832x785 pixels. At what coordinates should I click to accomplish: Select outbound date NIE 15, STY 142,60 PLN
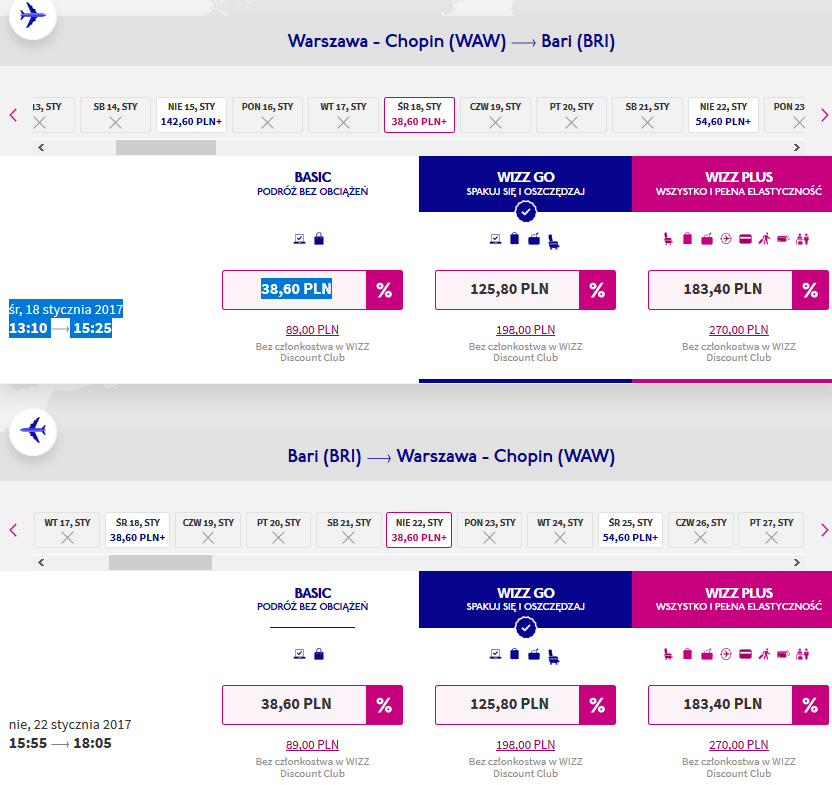coord(192,115)
